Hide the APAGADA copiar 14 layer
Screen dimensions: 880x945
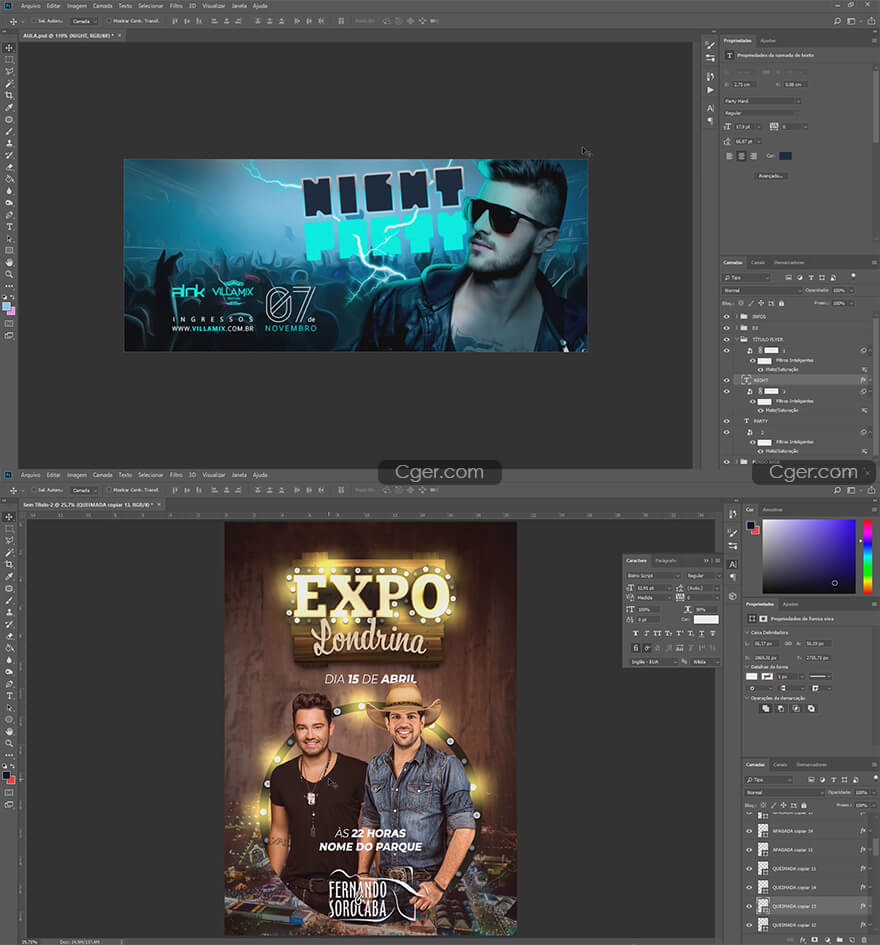click(749, 831)
